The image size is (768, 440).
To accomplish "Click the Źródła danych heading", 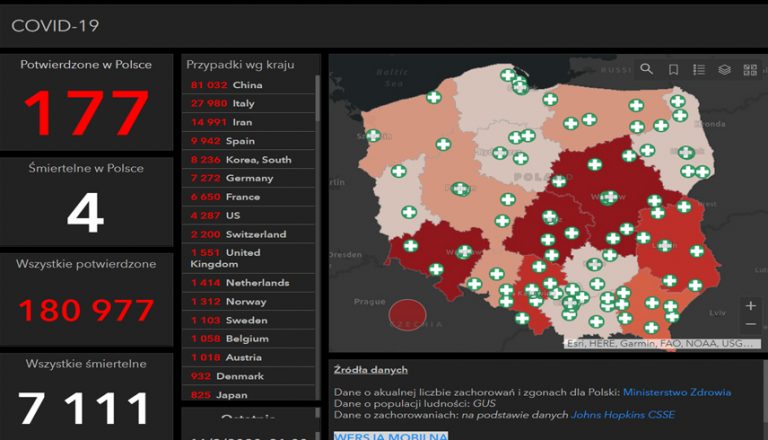I will (371, 370).
